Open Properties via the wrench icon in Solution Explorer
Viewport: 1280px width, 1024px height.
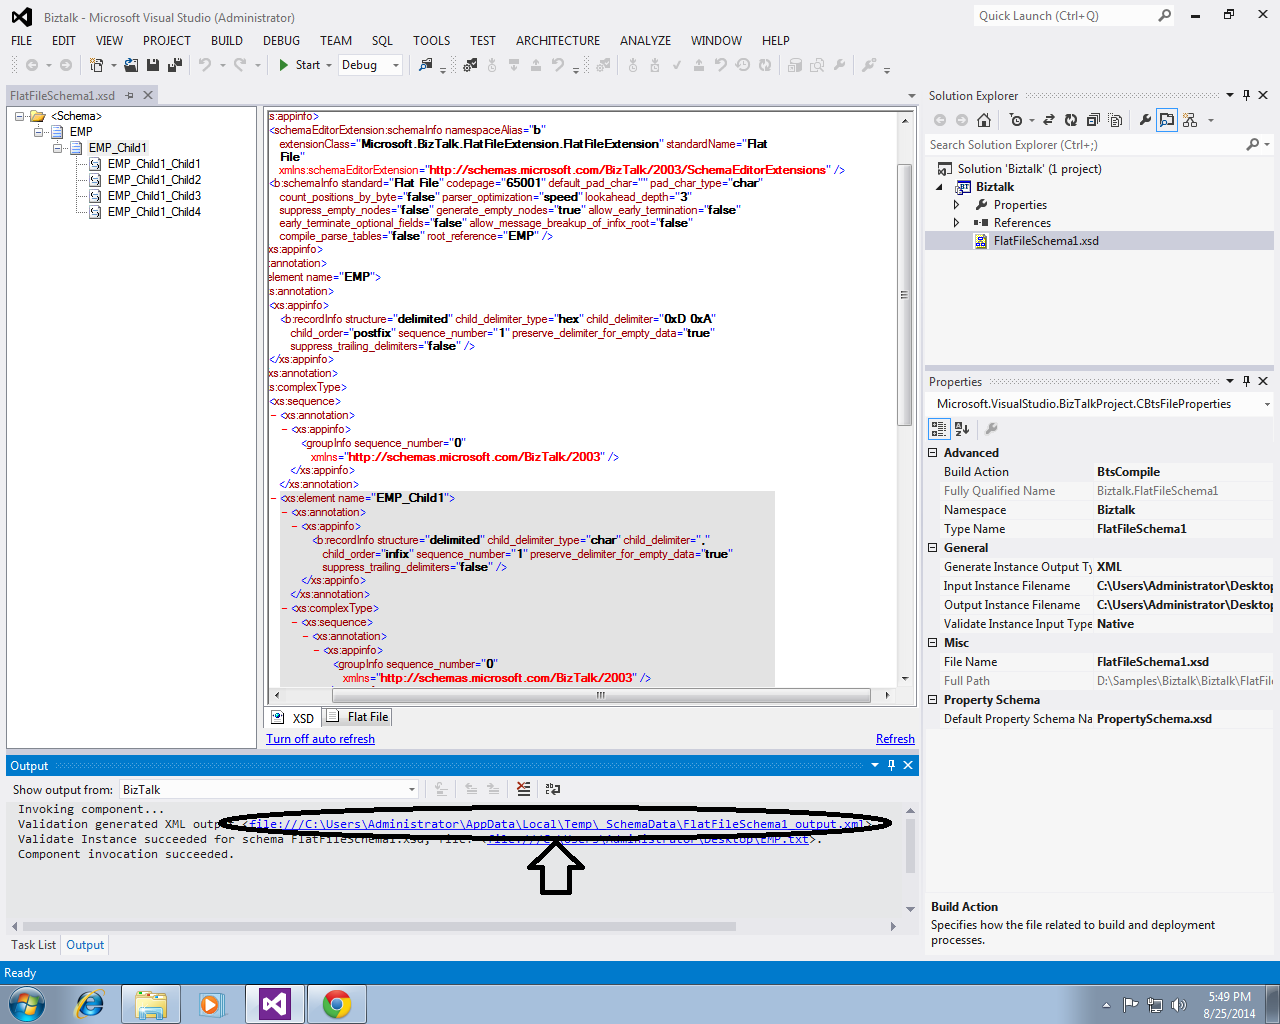[x=1145, y=120]
